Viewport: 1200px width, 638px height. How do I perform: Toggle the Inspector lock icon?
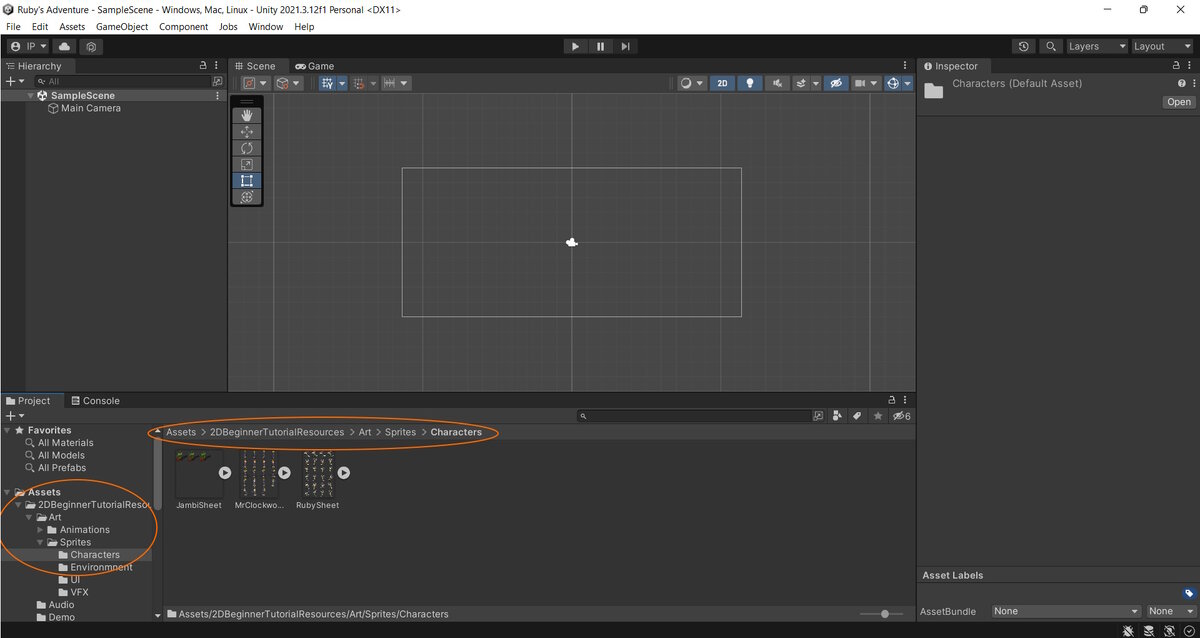click(x=1176, y=66)
